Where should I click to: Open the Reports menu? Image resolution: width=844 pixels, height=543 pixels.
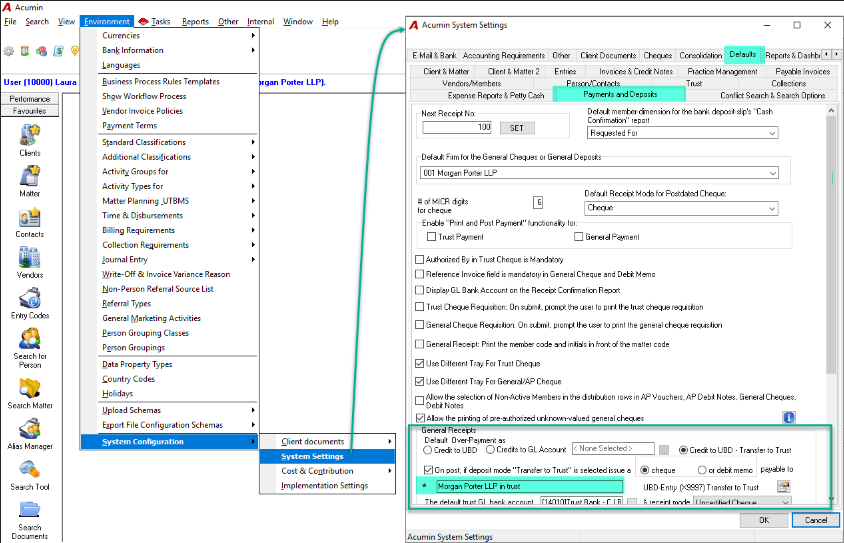[x=195, y=21]
